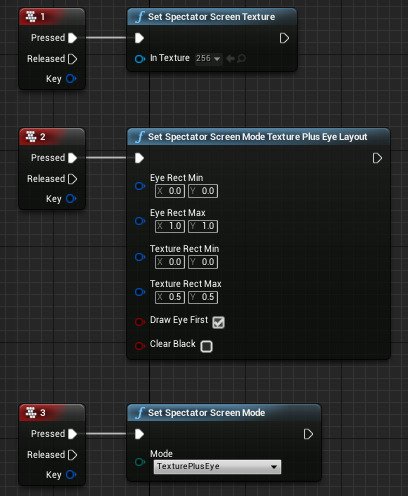Click Eye Rect Max Y field
The height and width of the screenshot is (496, 408).
tap(203, 226)
